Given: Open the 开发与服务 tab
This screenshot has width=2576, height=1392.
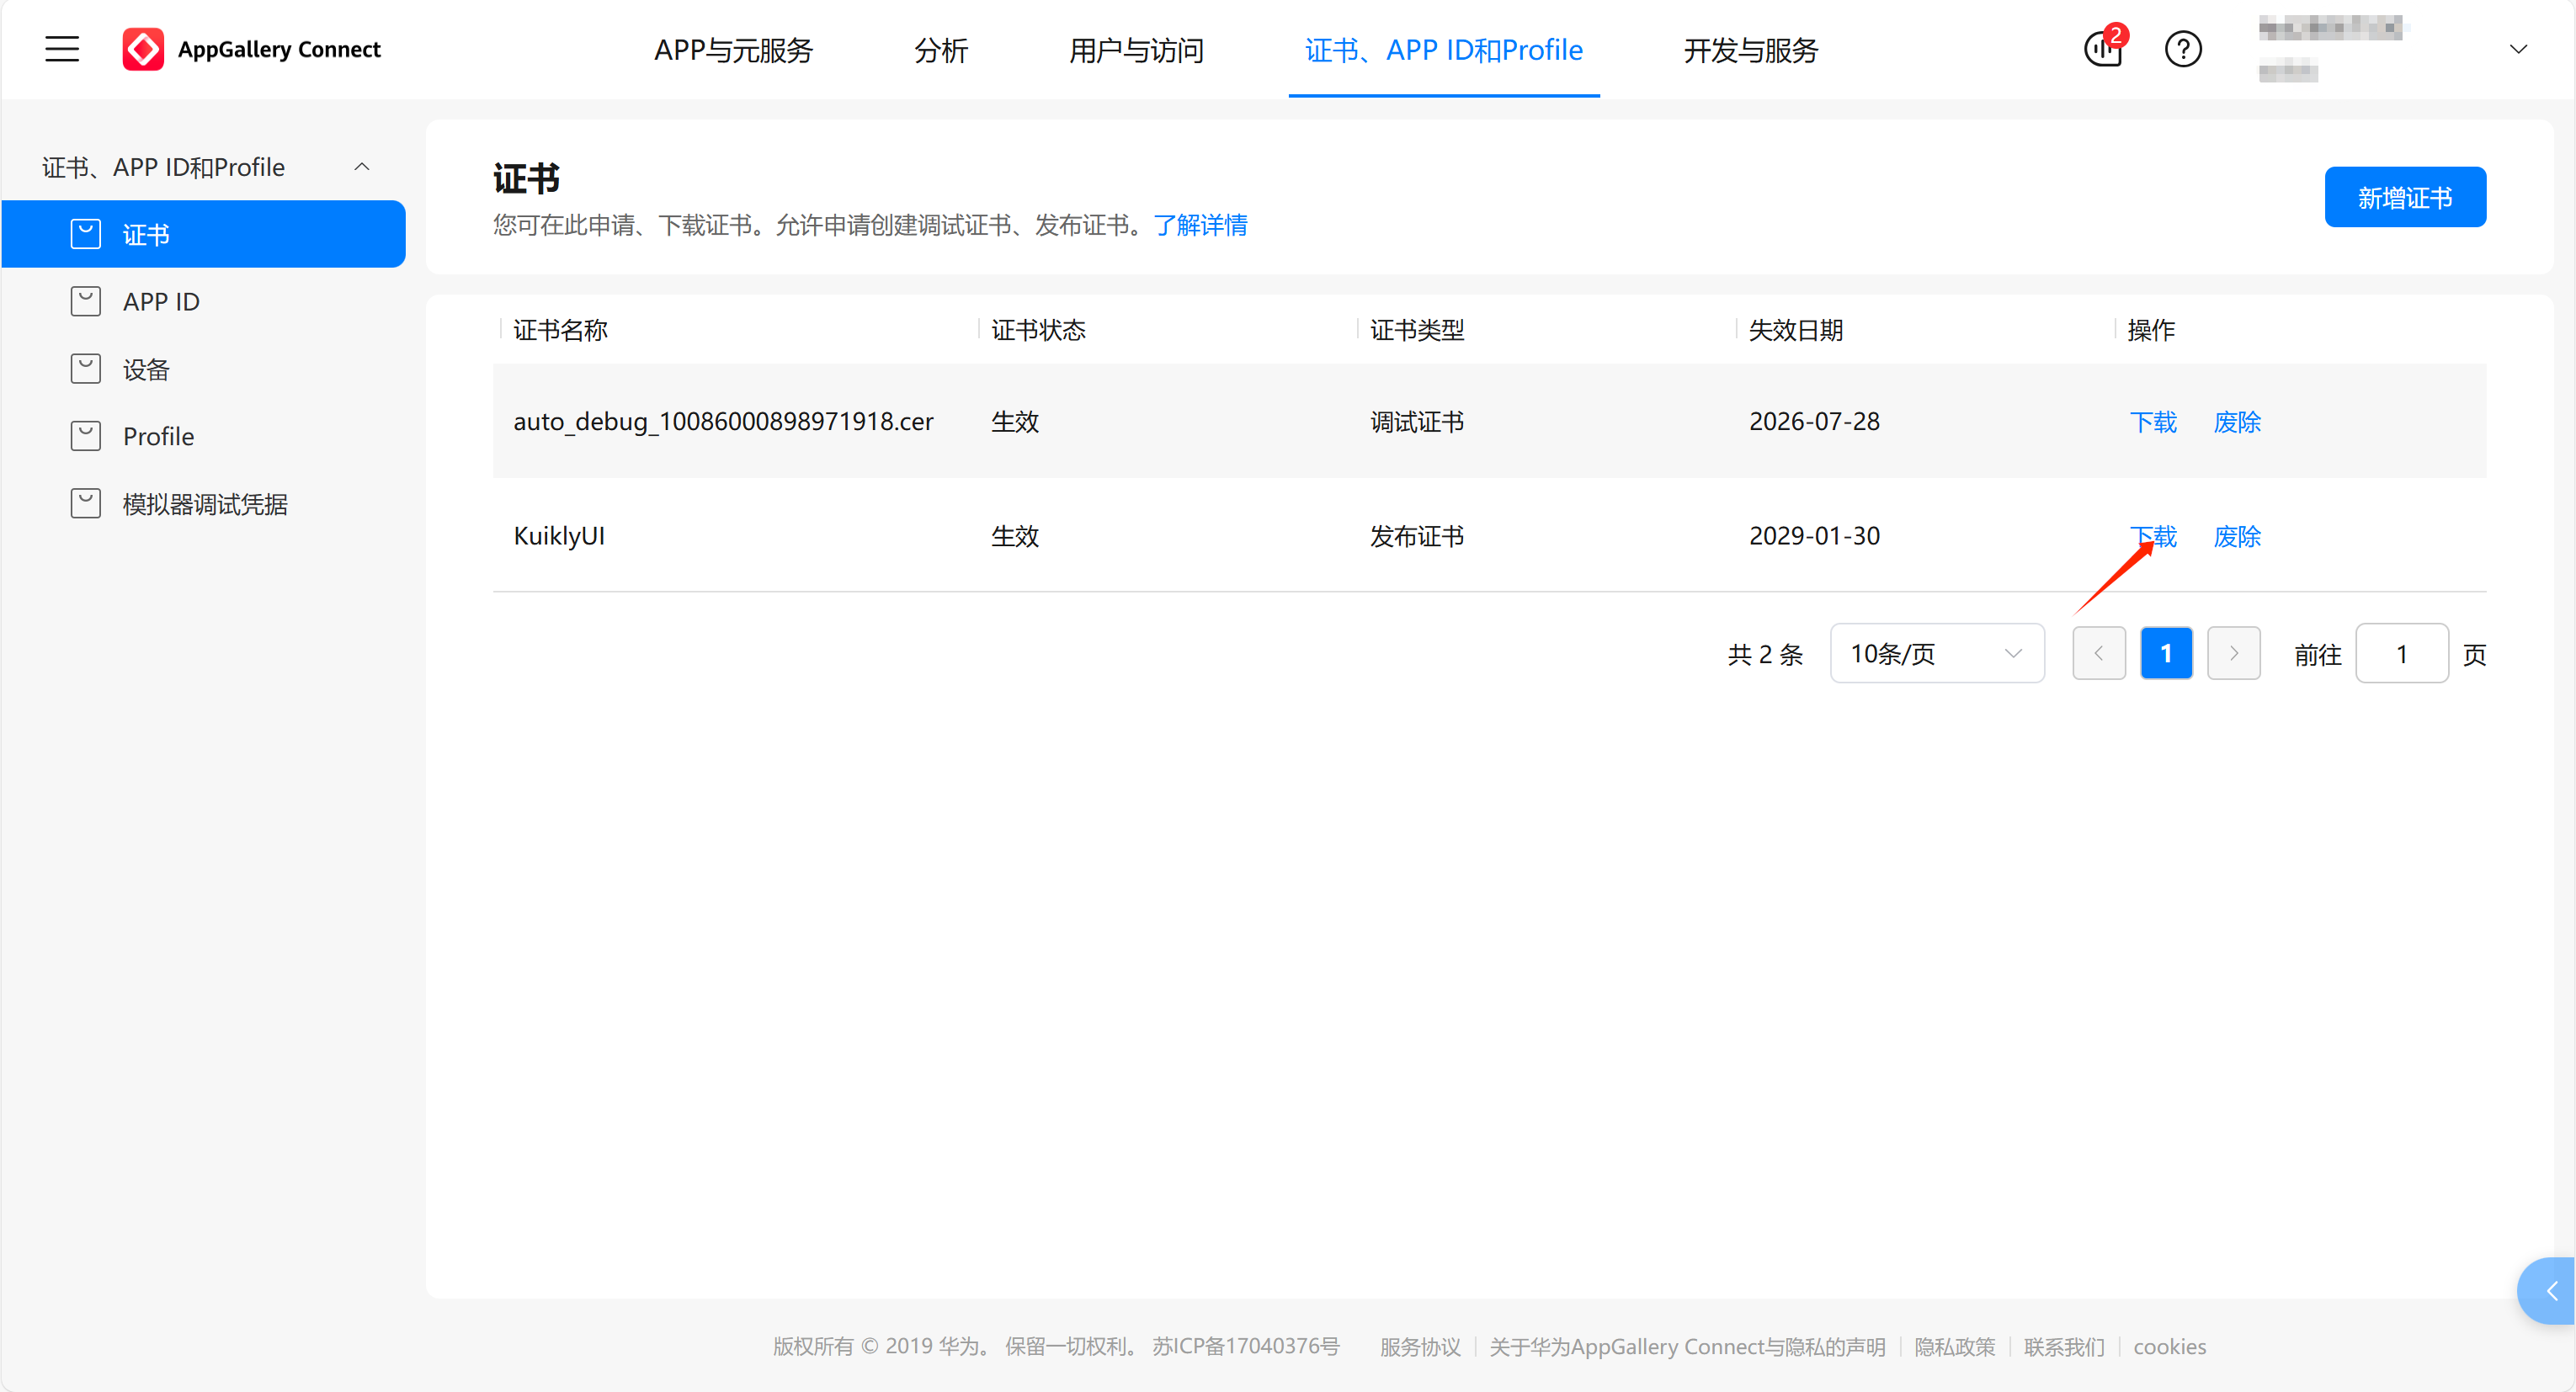Looking at the screenshot, I should tap(1750, 50).
